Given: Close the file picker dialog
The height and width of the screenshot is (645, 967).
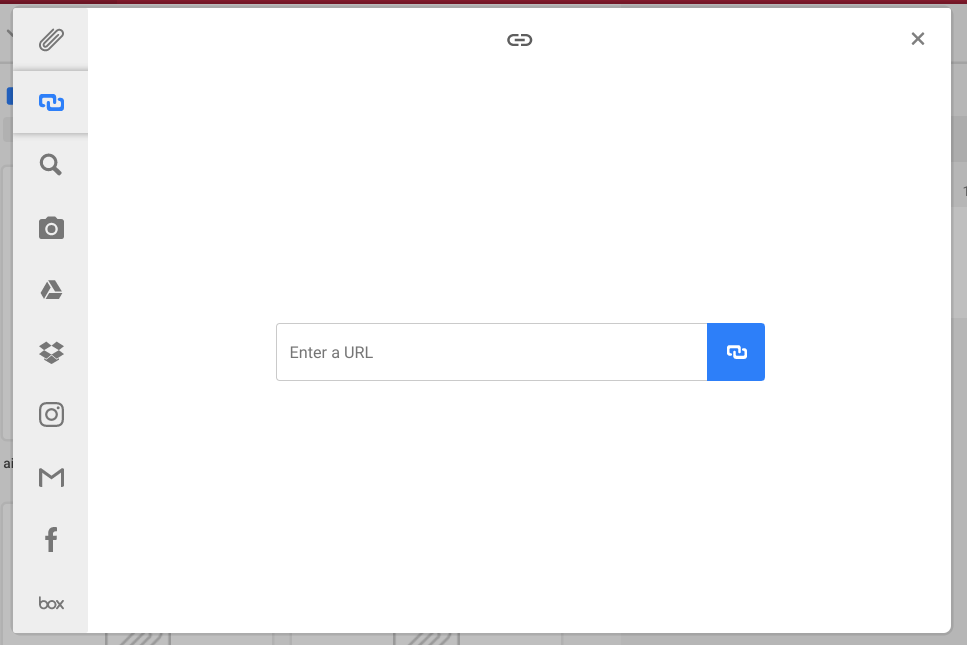Looking at the screenshot, I should coord(918,39).
